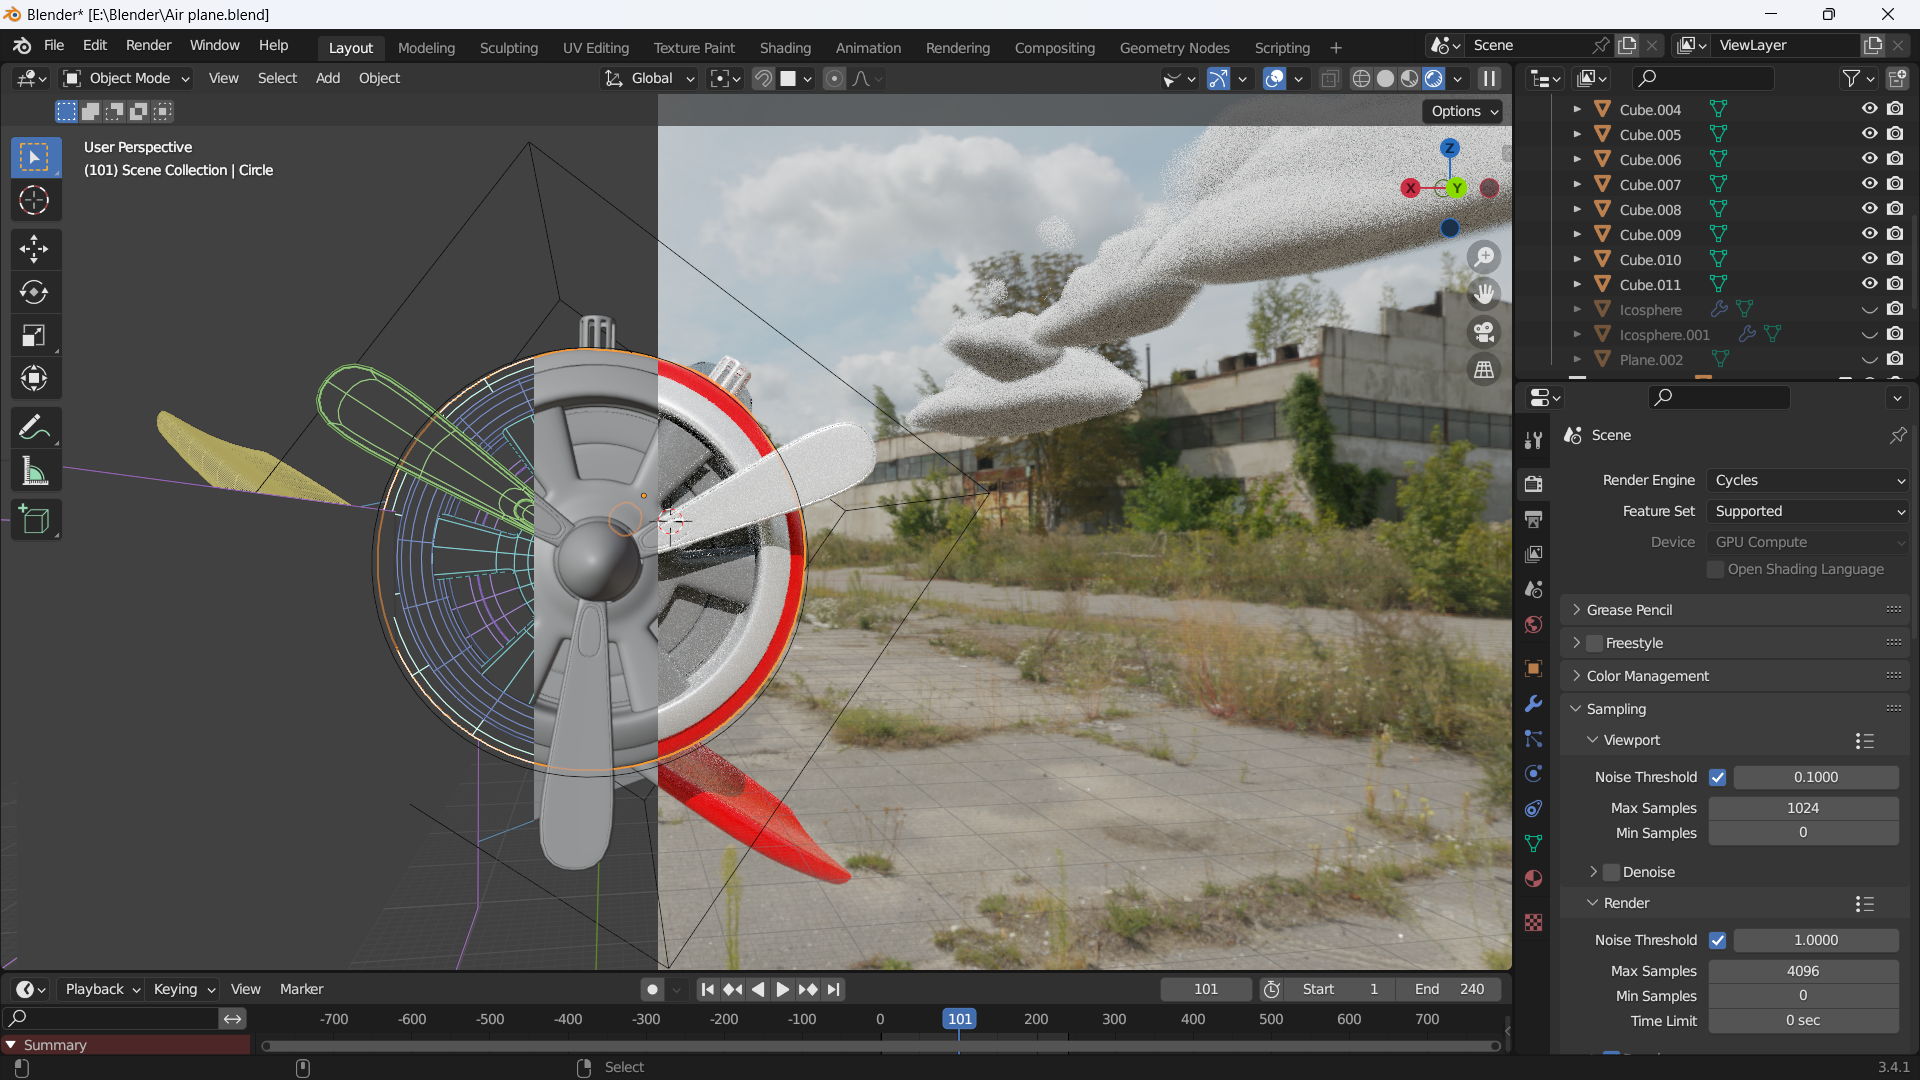
Task: Click the timeline View menu
Action: [x=245, y=989]
